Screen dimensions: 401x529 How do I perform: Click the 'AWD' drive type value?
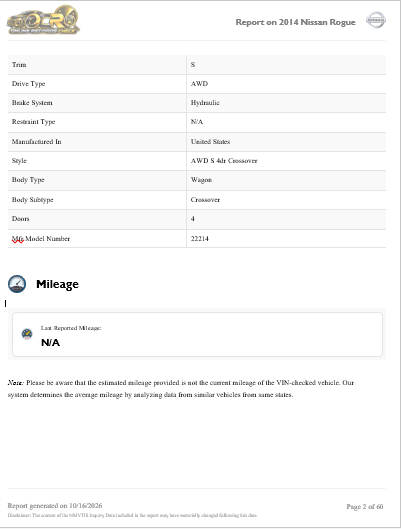point(199,84)
